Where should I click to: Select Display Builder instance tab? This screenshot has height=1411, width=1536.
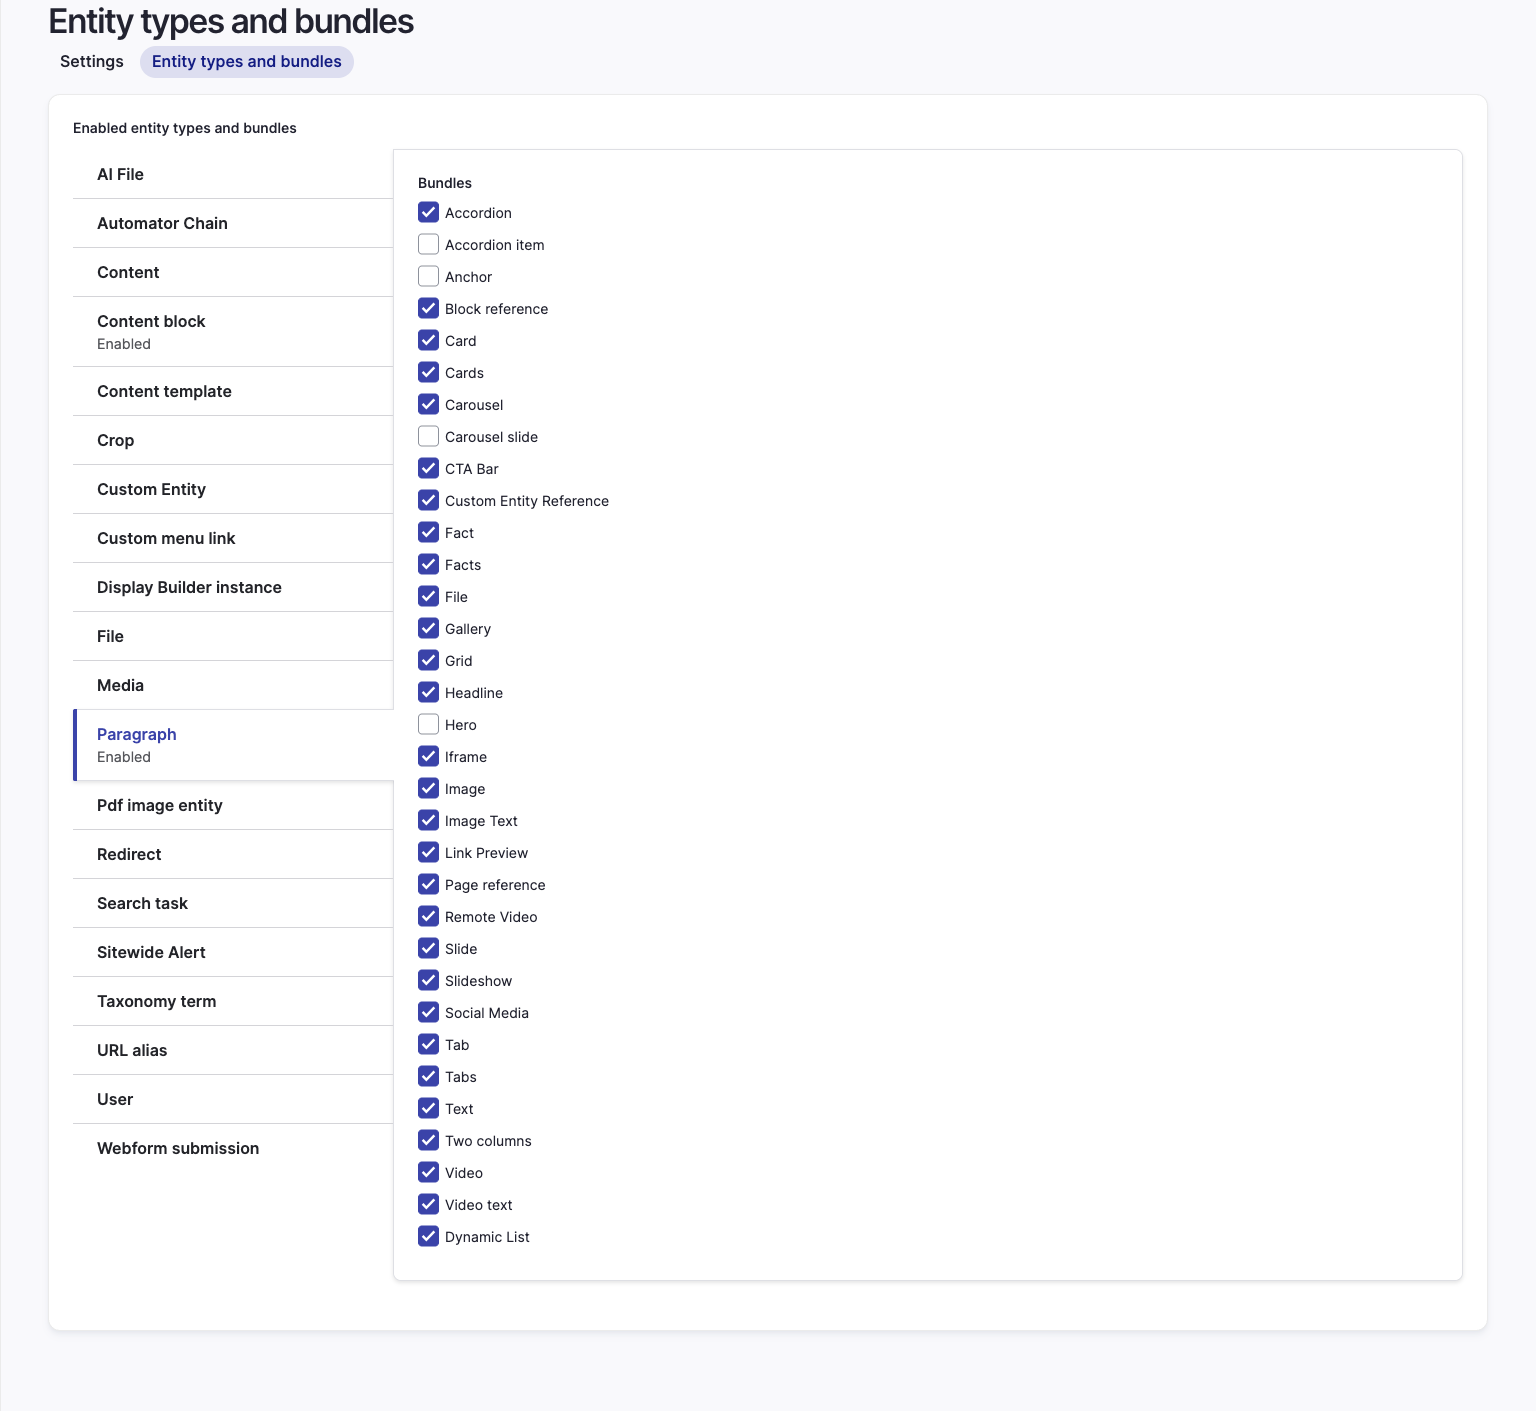[233, 587]
